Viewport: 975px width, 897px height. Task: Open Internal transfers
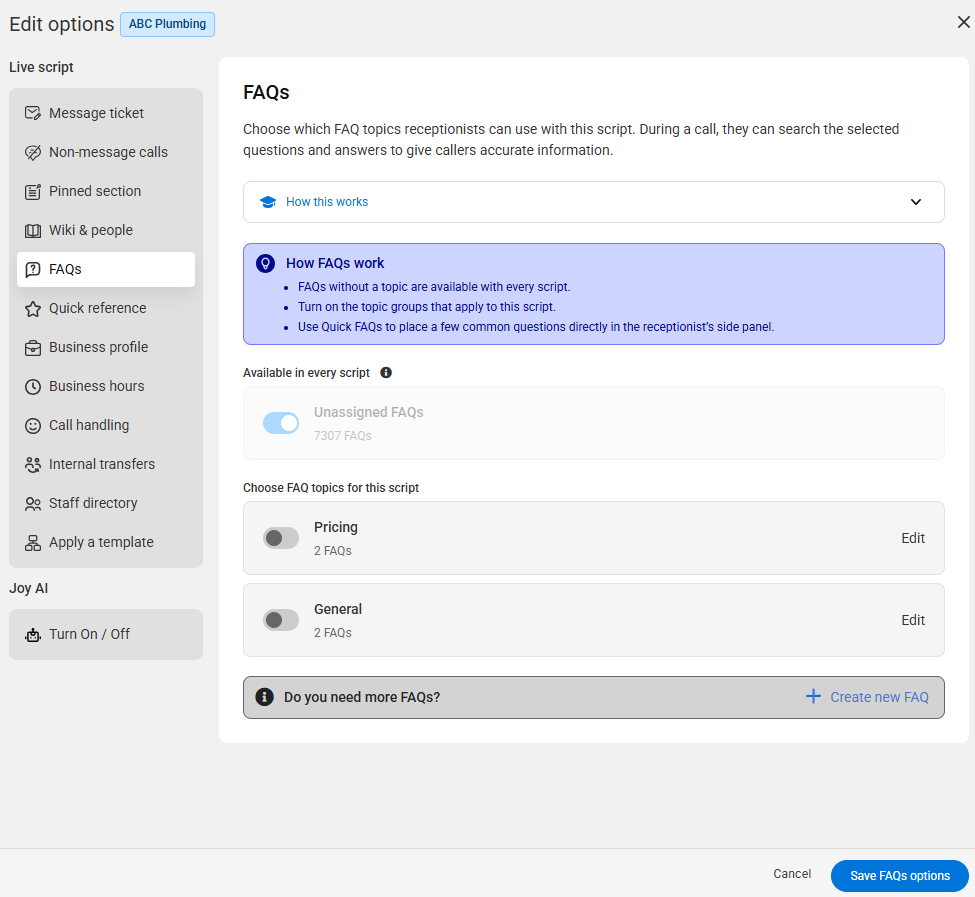click(x=106, y=464)
